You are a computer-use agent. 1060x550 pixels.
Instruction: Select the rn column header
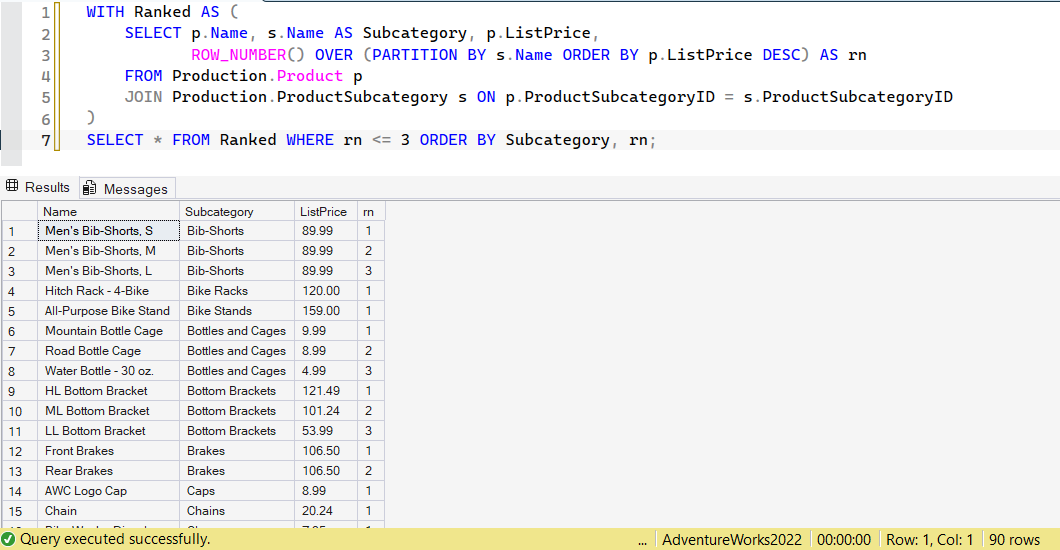370,211
